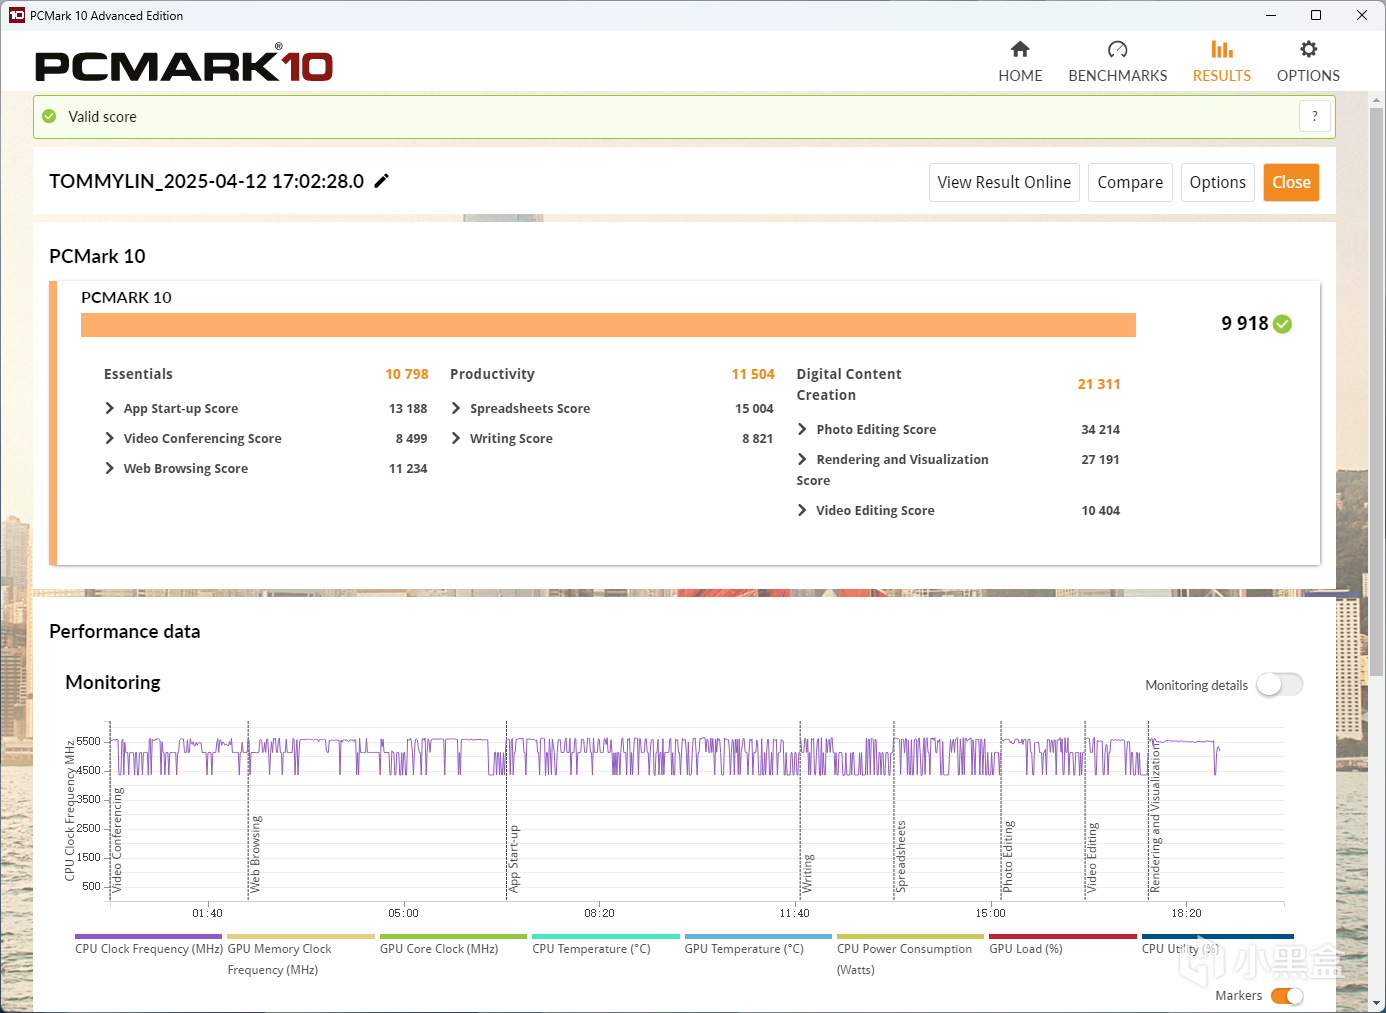1386x1013 pixels.
Task: Open the question mark help button
Action: (1315, 117)
